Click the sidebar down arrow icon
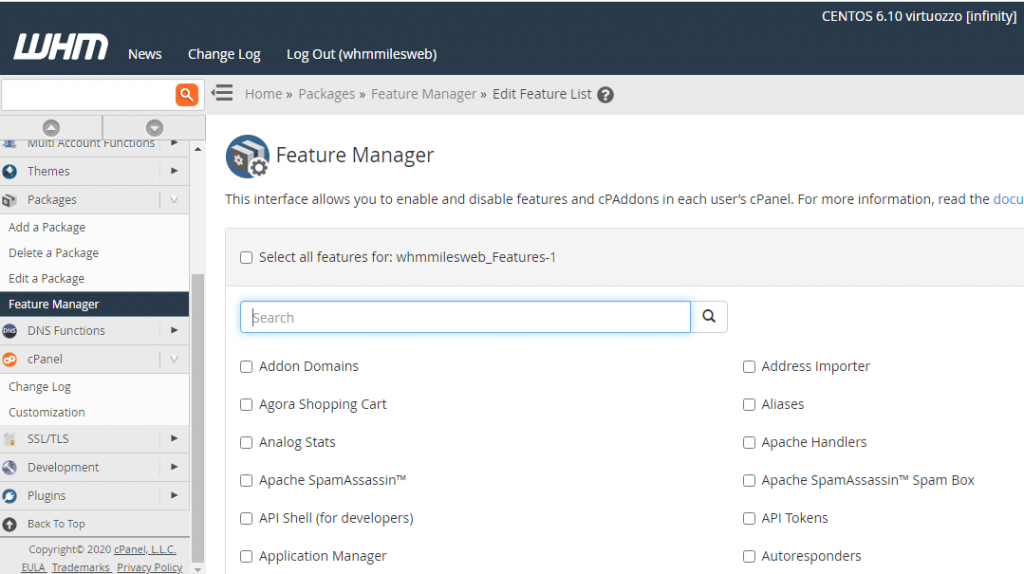 coord(154,127)
